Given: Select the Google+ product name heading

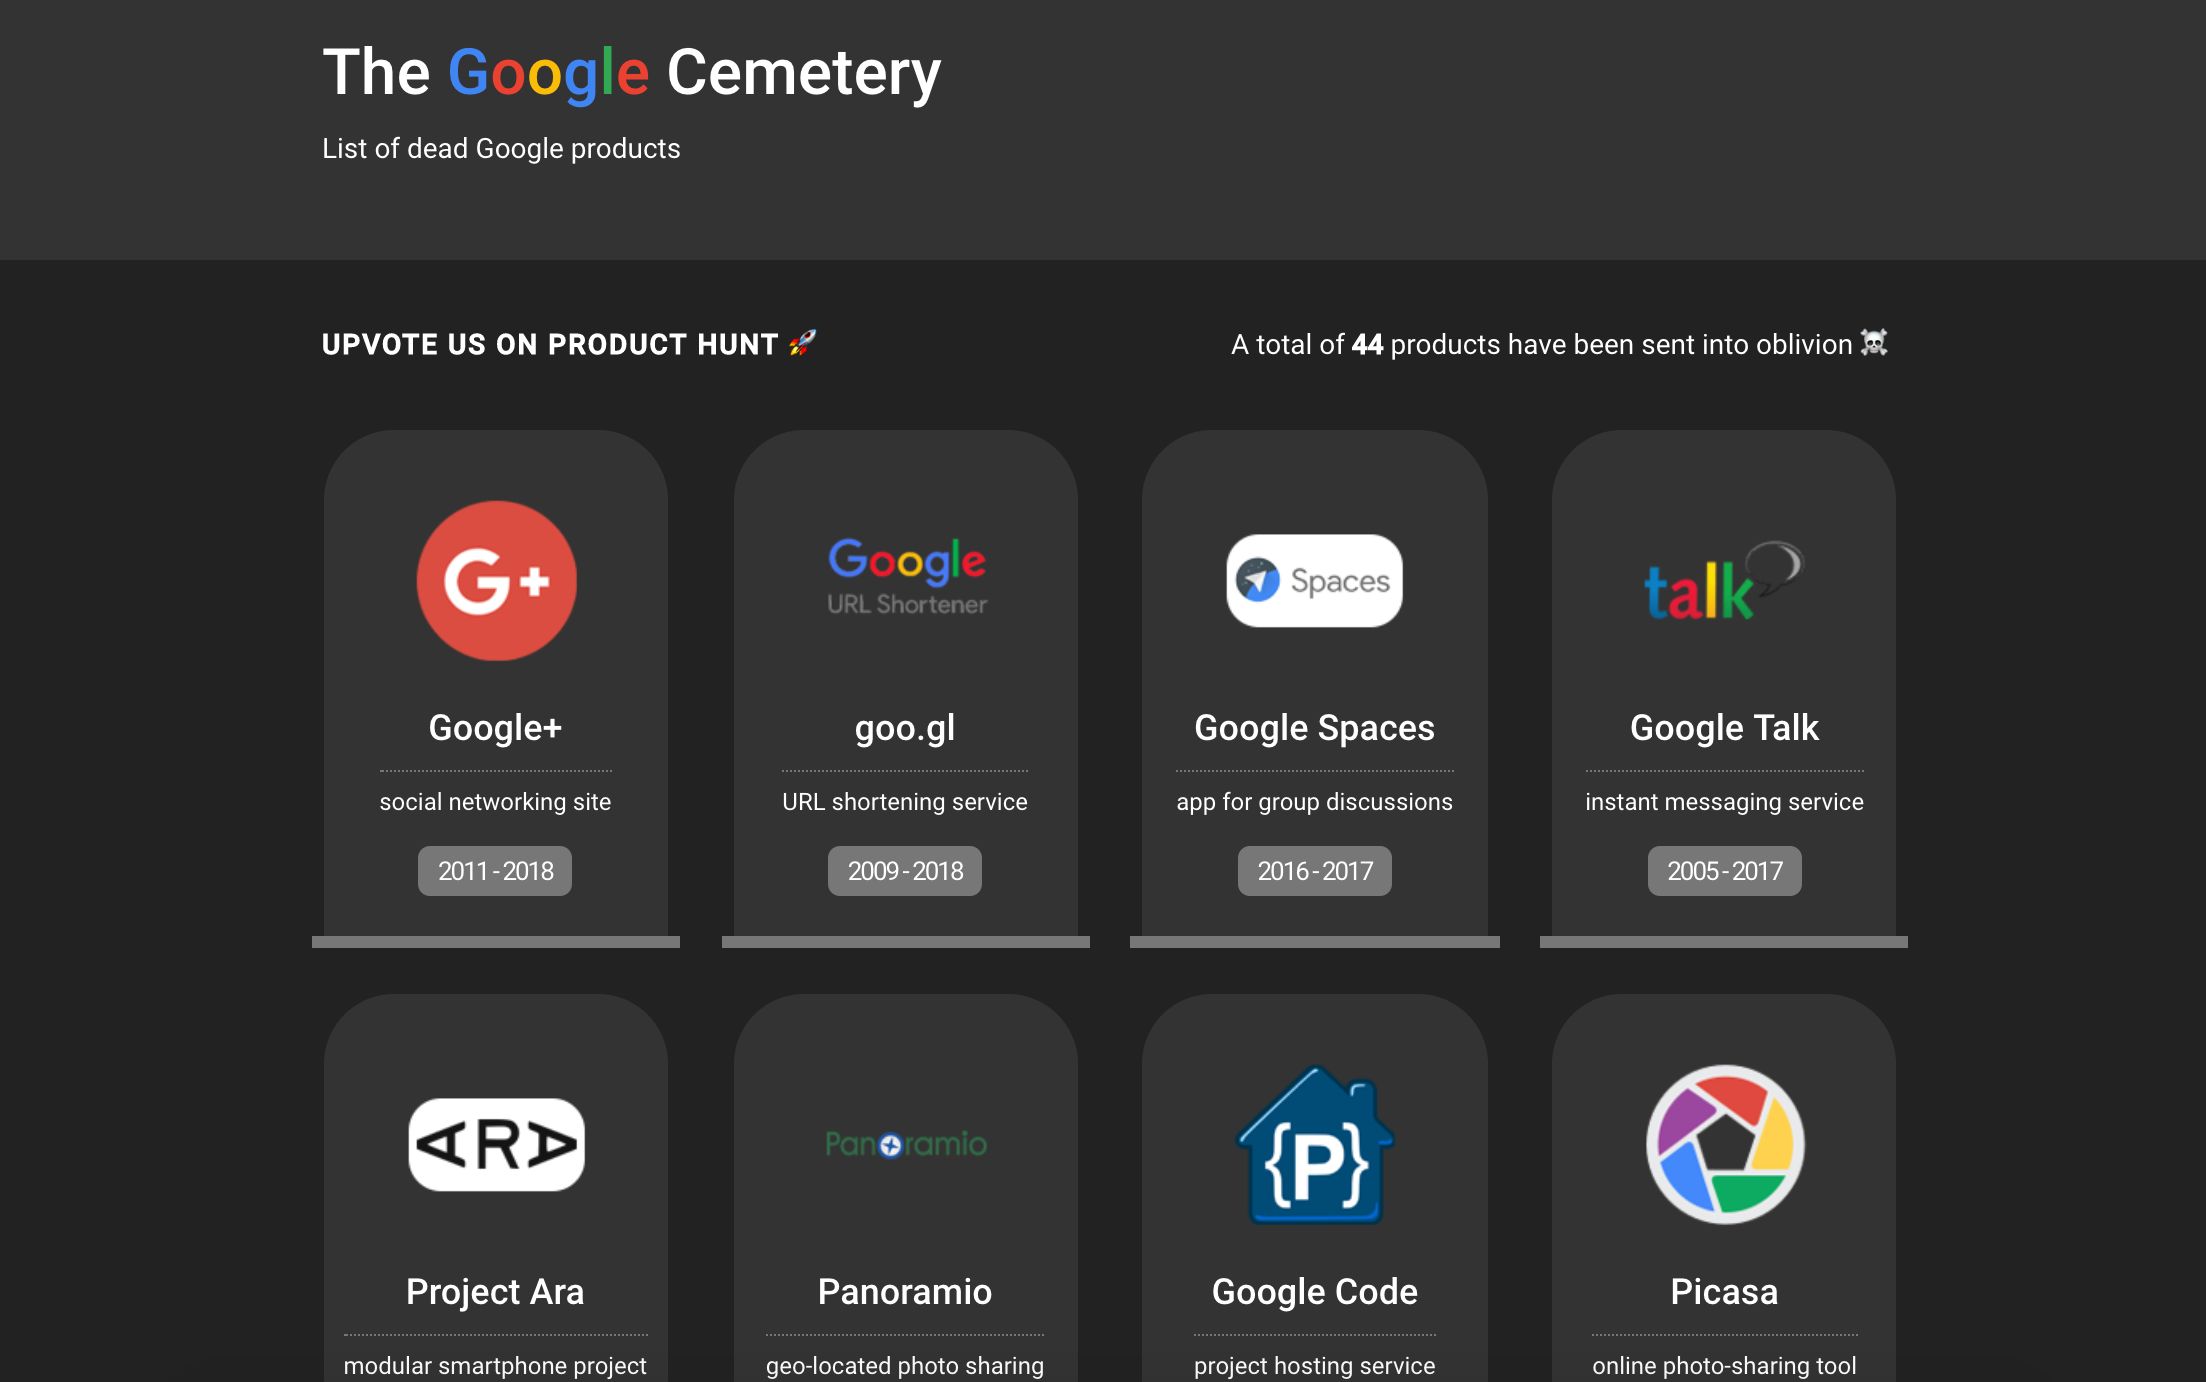Looking at the screenshot, I should point(495,728).
